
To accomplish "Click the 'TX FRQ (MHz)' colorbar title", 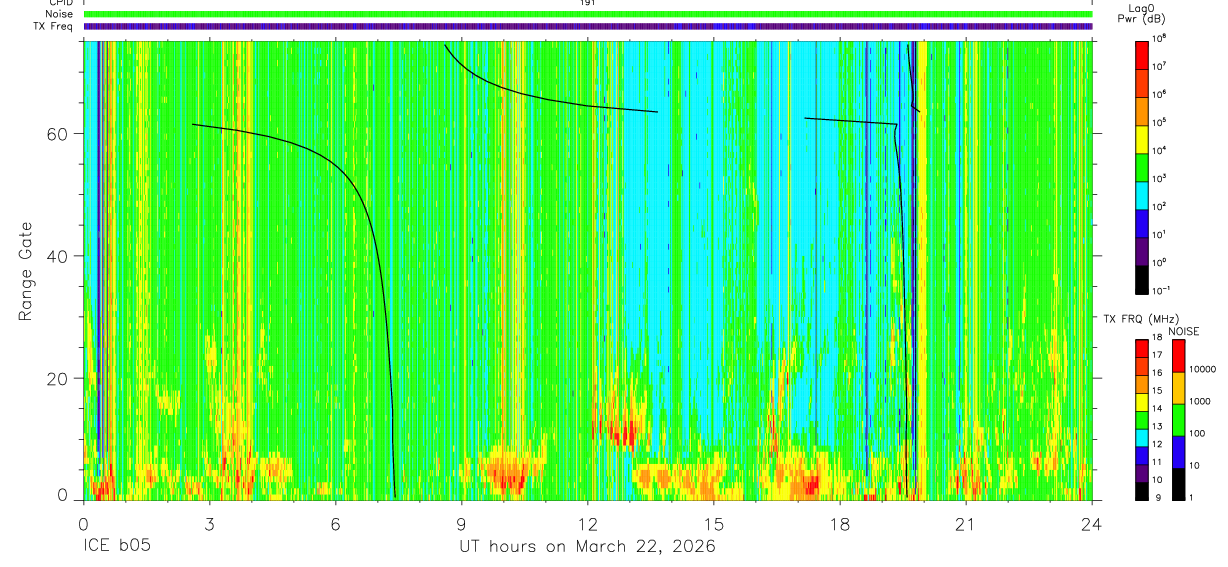I will coord(1141,318).
